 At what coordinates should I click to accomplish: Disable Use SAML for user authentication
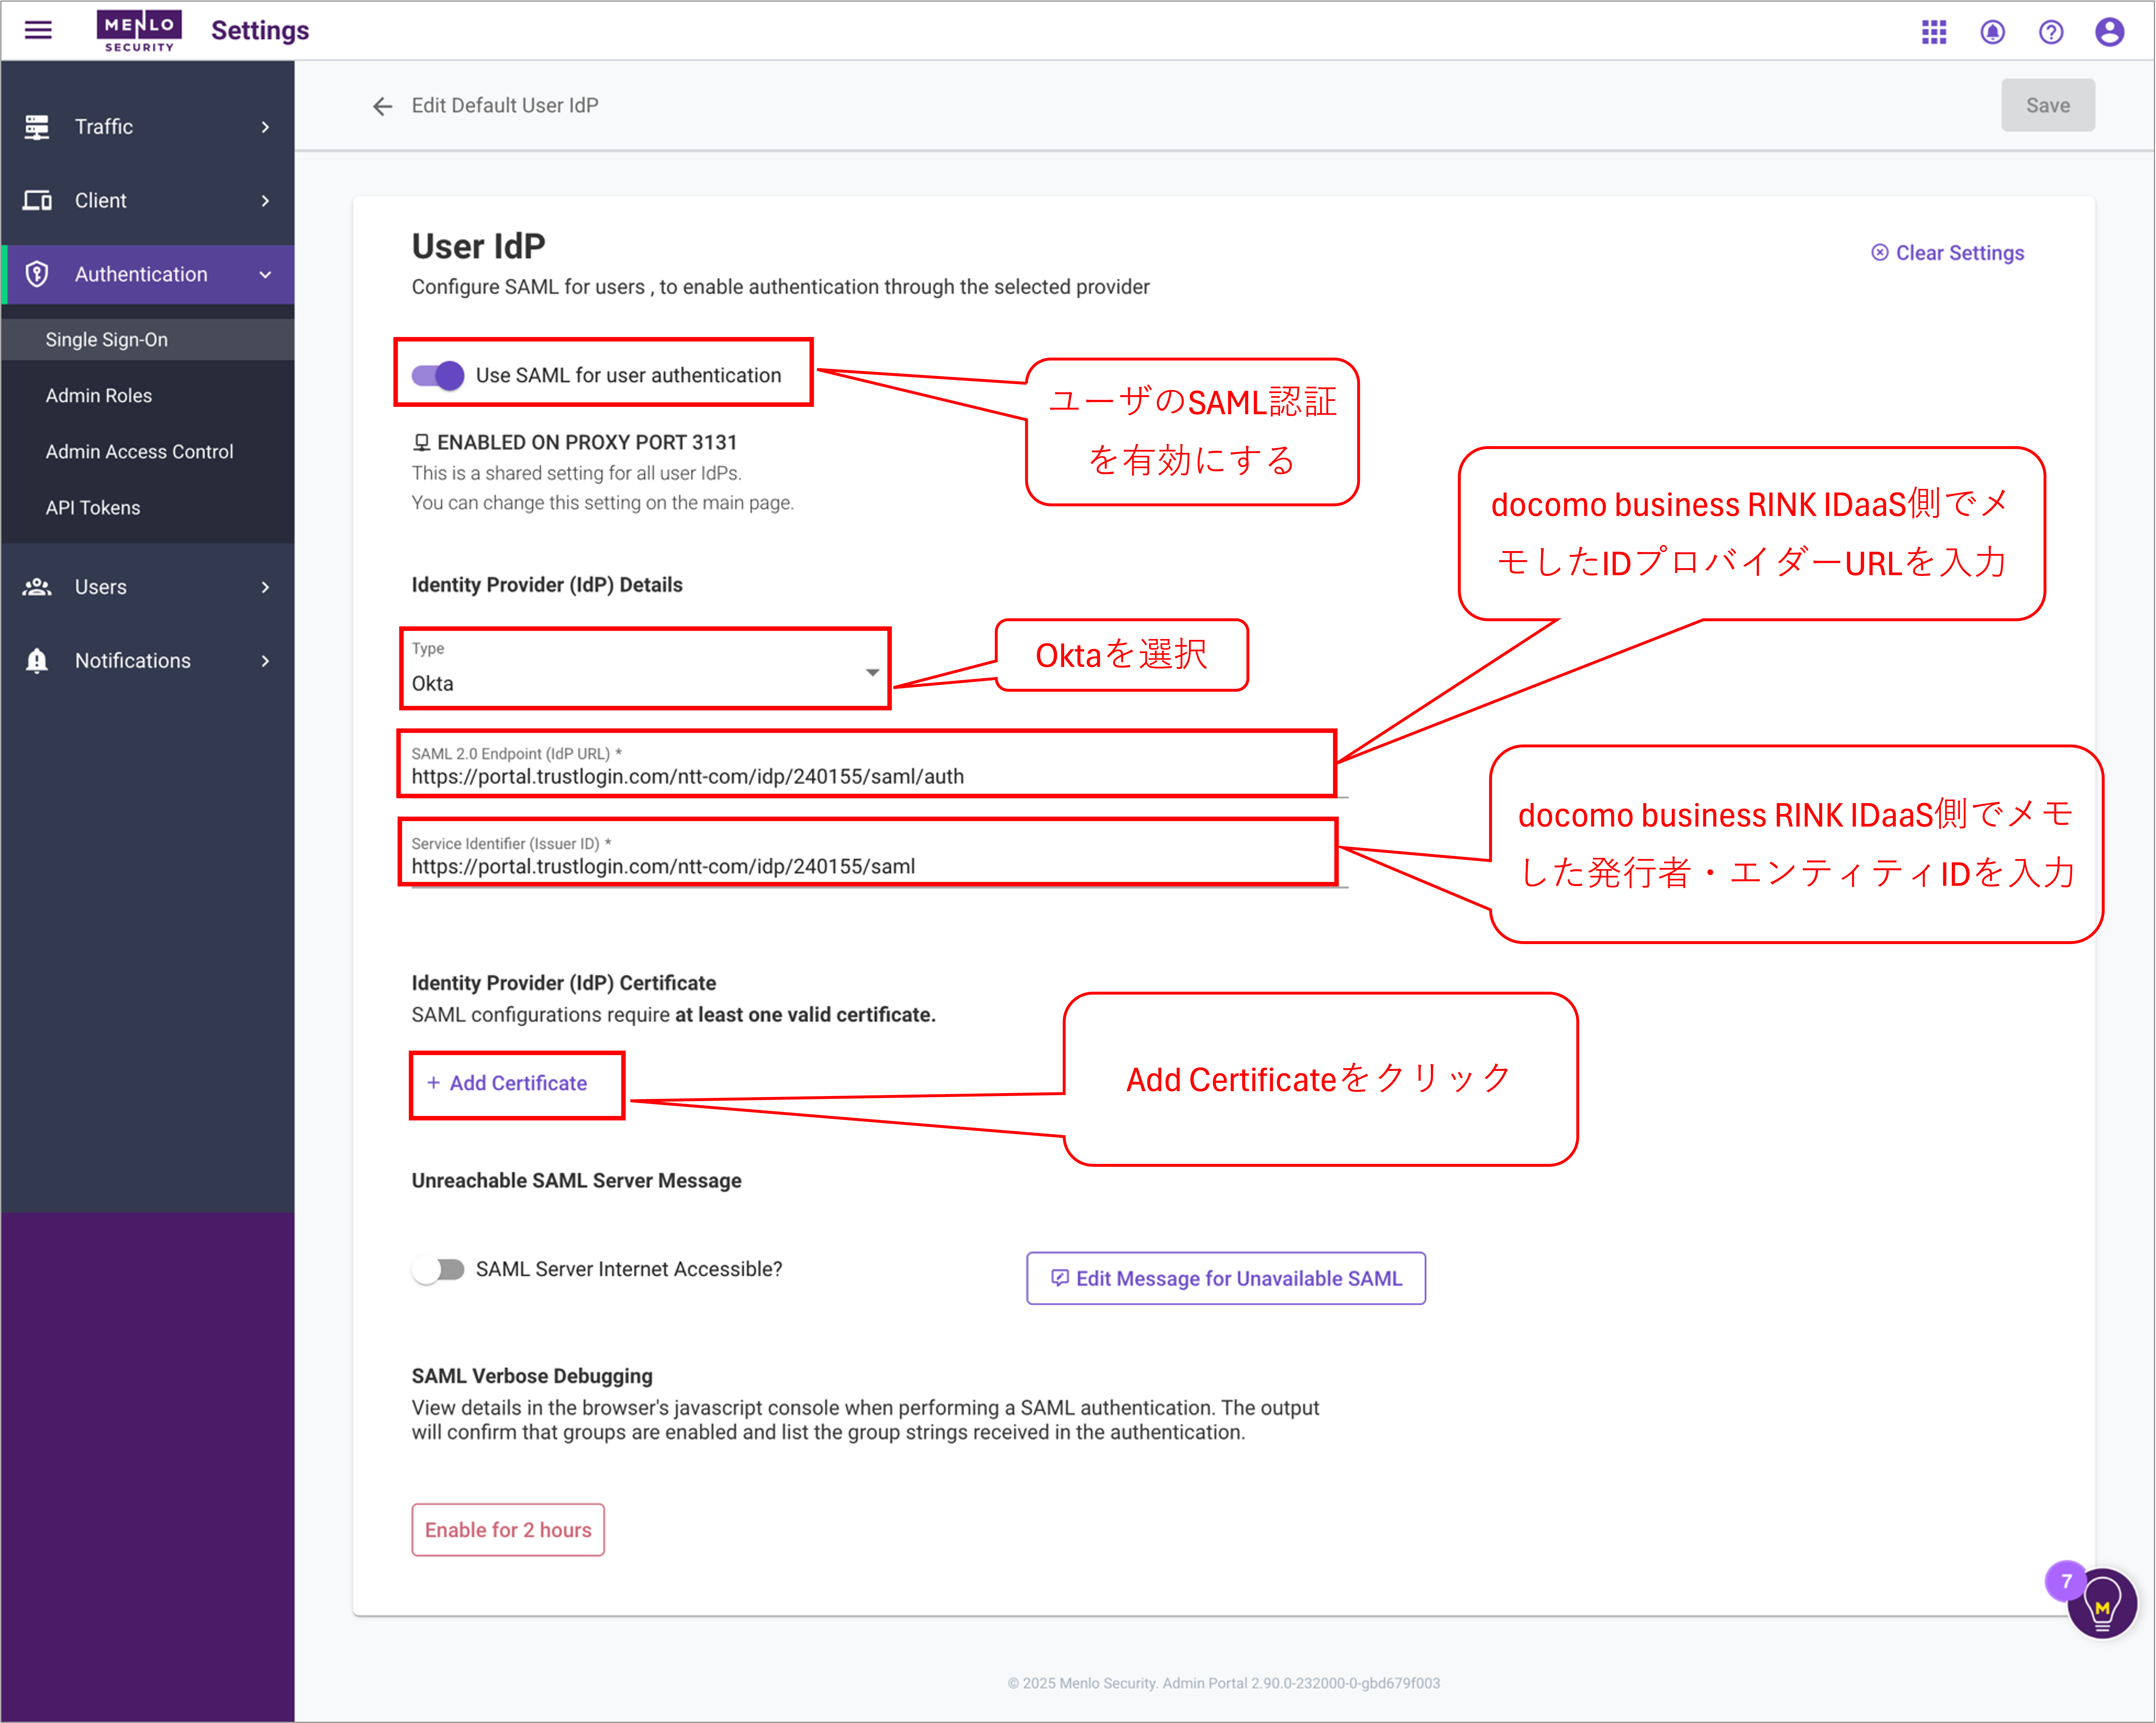(438, 376)
